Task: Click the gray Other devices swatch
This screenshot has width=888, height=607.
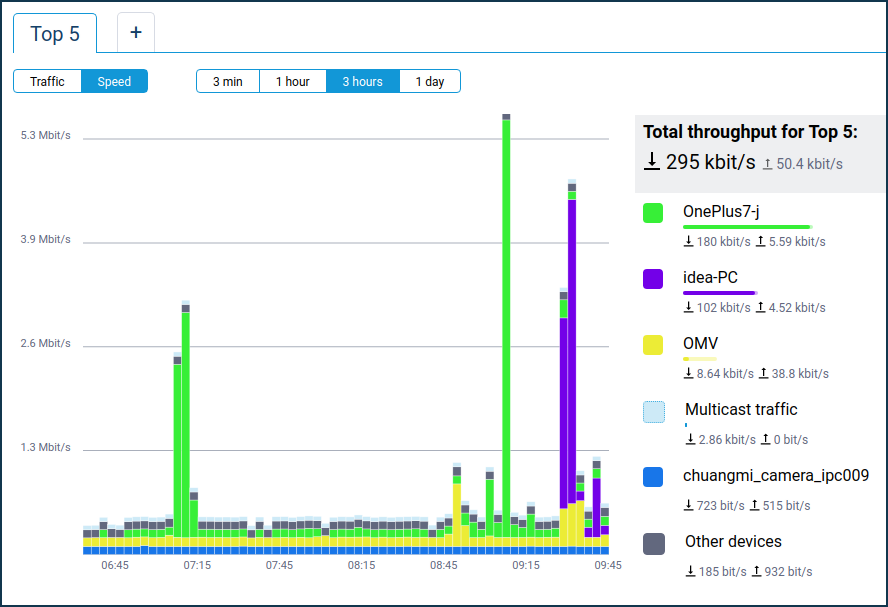Action: 654,544
